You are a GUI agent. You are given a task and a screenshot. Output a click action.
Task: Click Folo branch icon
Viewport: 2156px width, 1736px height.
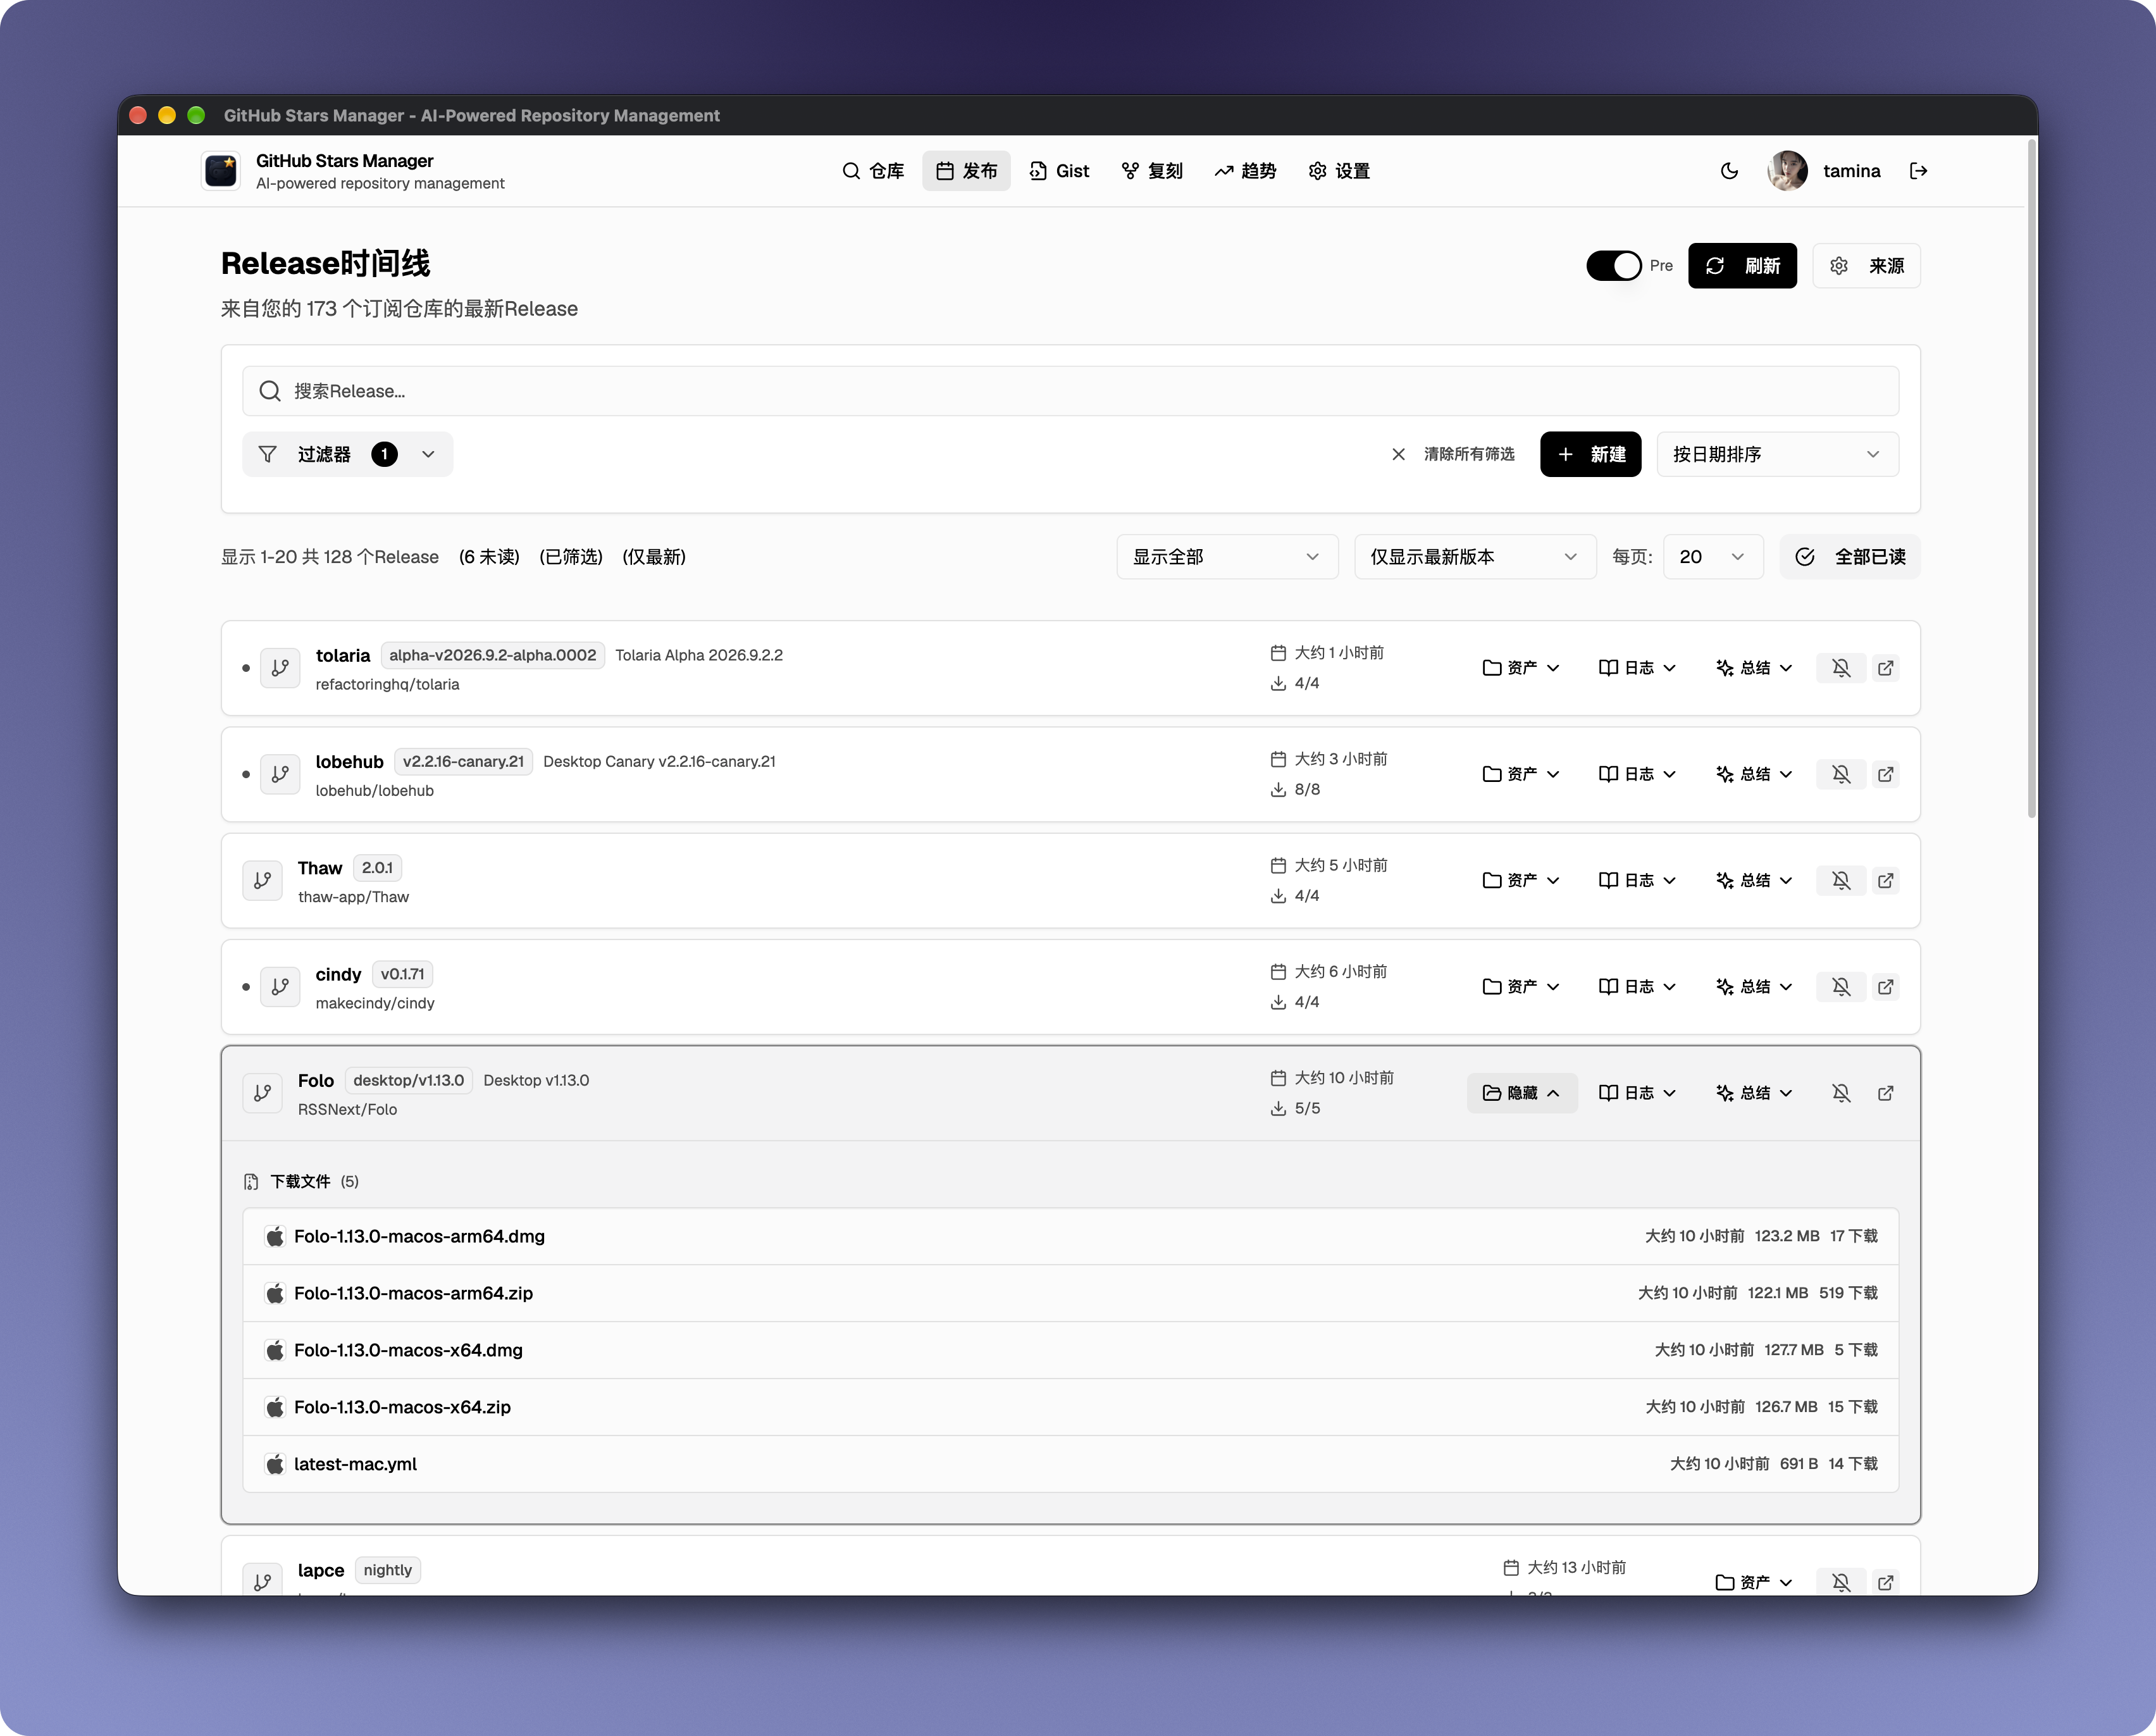click(262, 1093)
